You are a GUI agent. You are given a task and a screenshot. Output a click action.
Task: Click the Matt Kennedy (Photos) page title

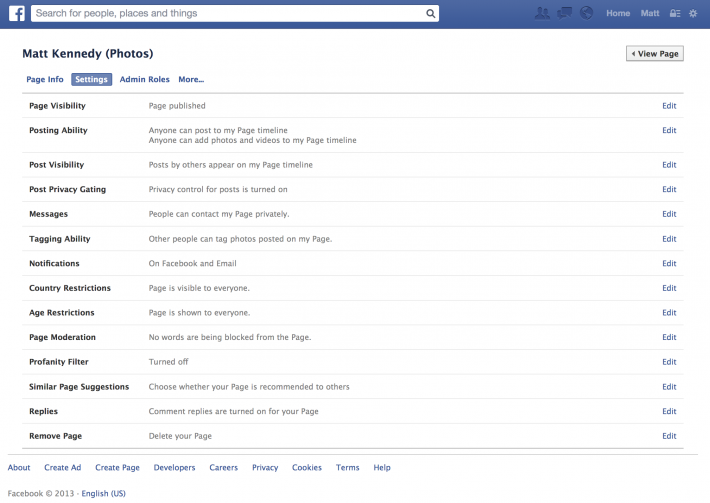(88, 53)
